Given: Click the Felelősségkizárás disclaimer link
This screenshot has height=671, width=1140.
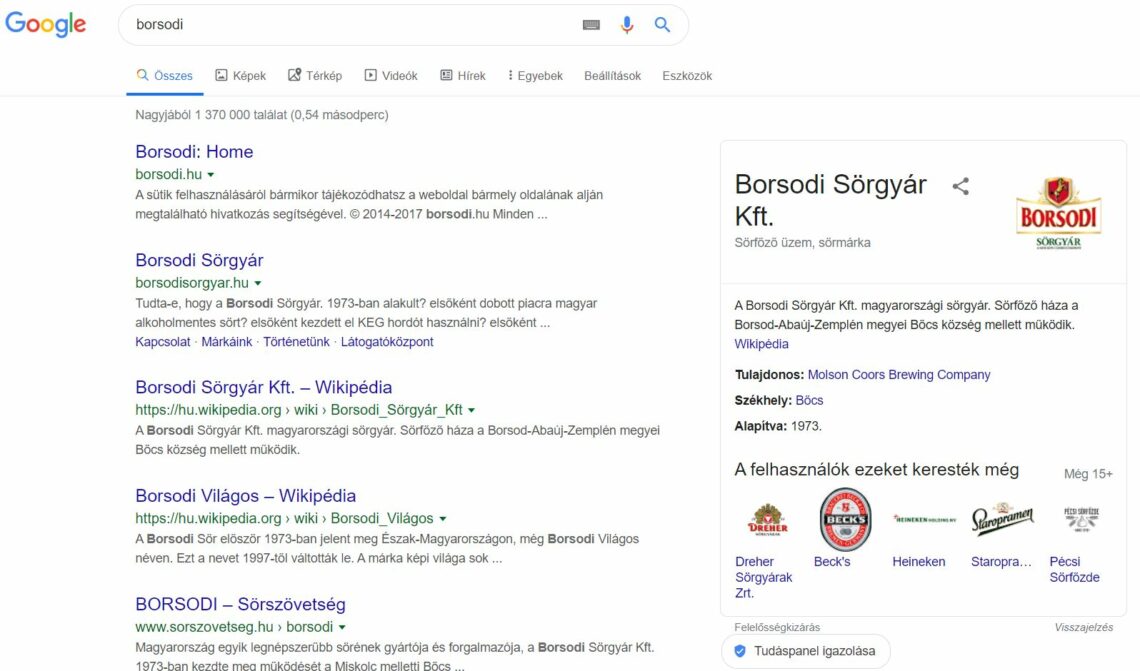Looking at the screenshot, I should point(777,627).
